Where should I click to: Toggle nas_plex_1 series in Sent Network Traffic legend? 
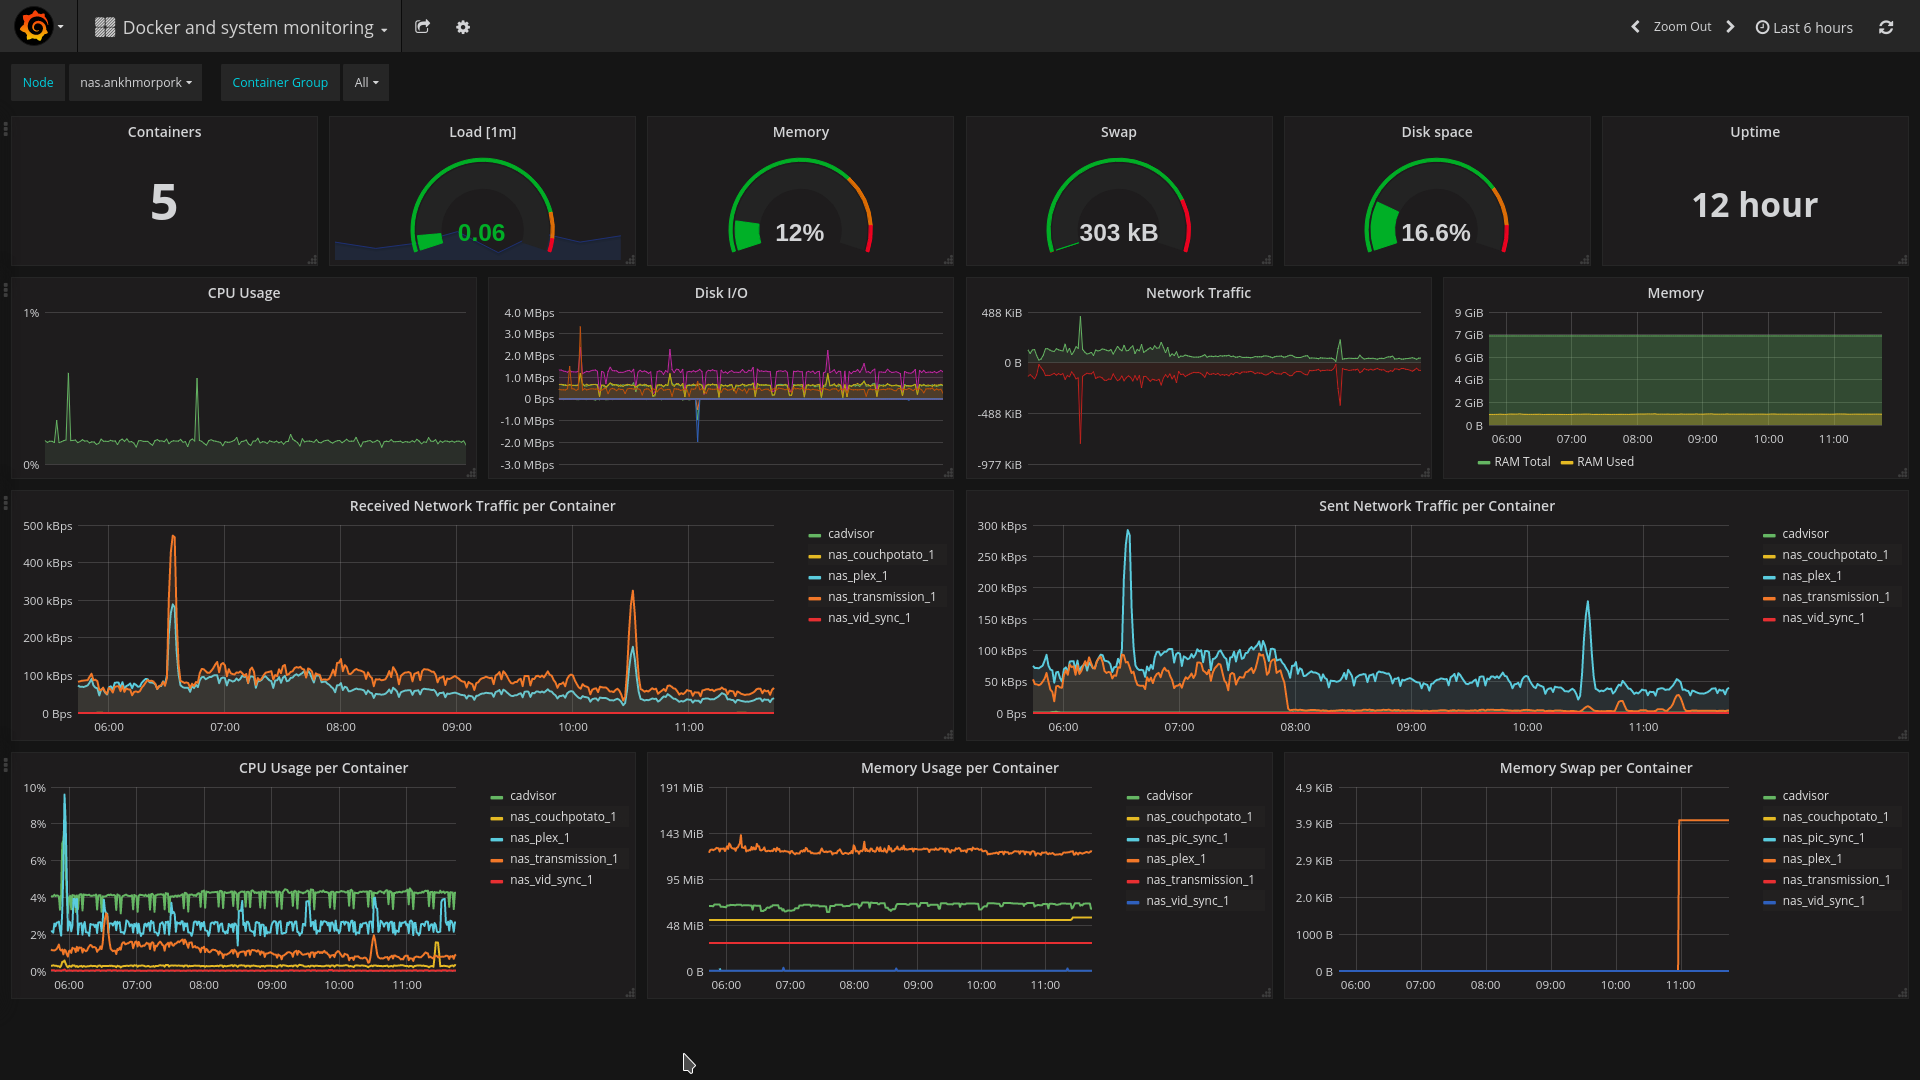point(1811,576)
